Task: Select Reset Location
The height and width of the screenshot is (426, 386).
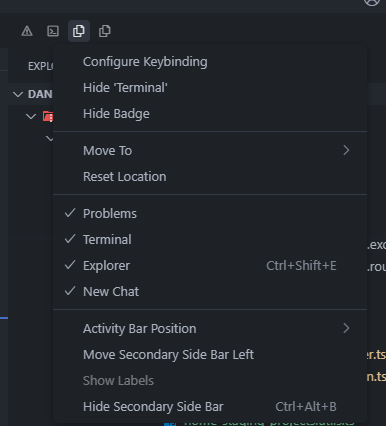Action: [210, 177]
